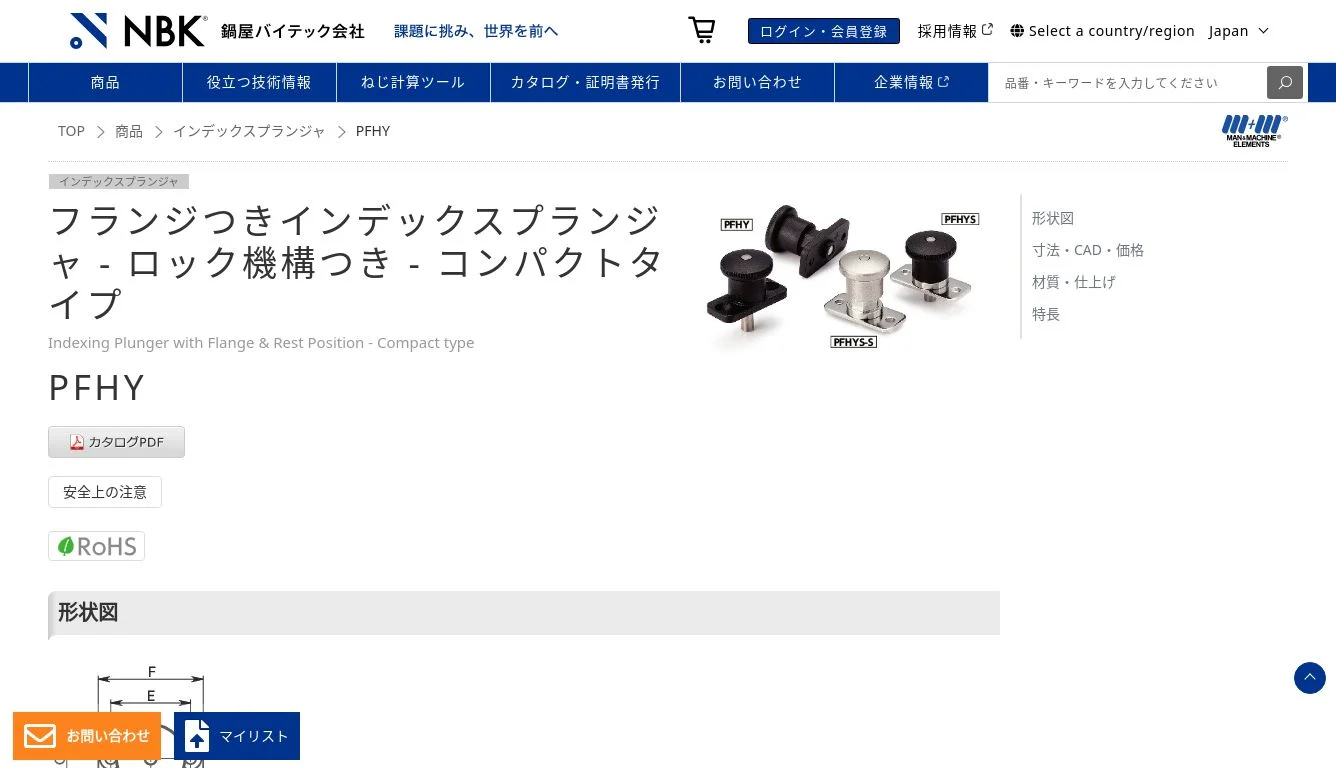This screenshot has width=1336, height=768.
Task: Open the shopping cart icon
Action: point(702,30)
